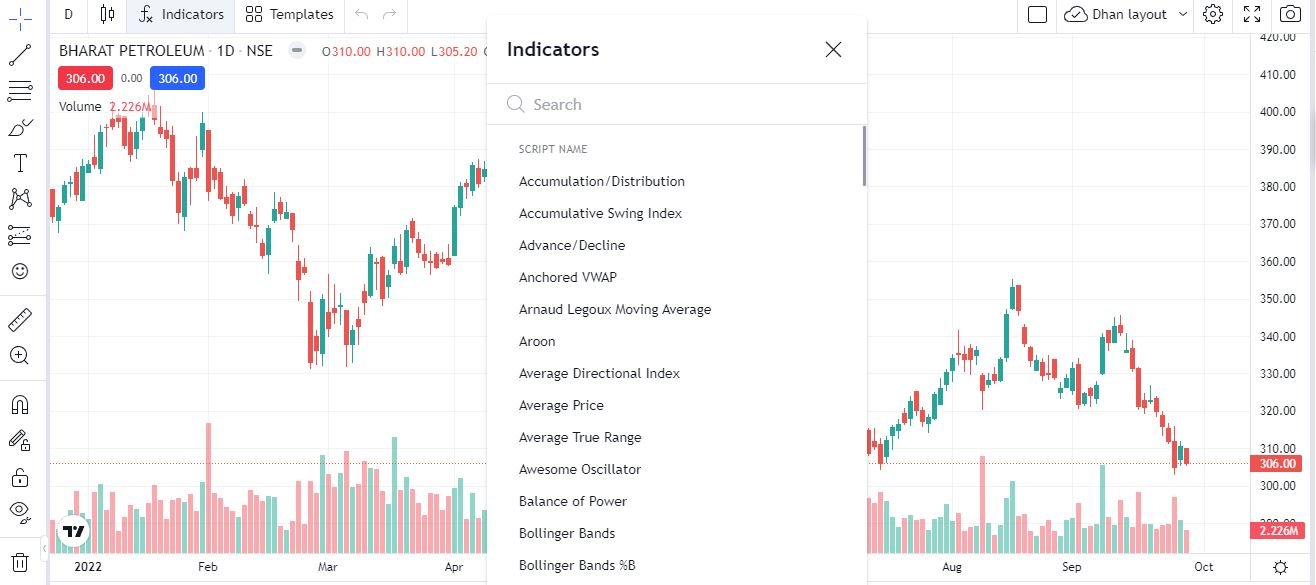The width and height of the screenshot is (1316, 585).
Task: Open the candle chart style selector
Action: (x=107, y=14)
